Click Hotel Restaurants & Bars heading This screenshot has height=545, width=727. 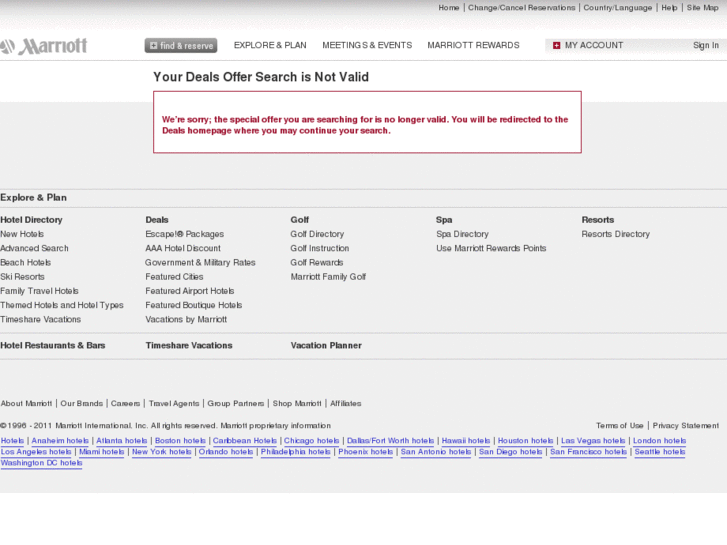coord(53,346)
